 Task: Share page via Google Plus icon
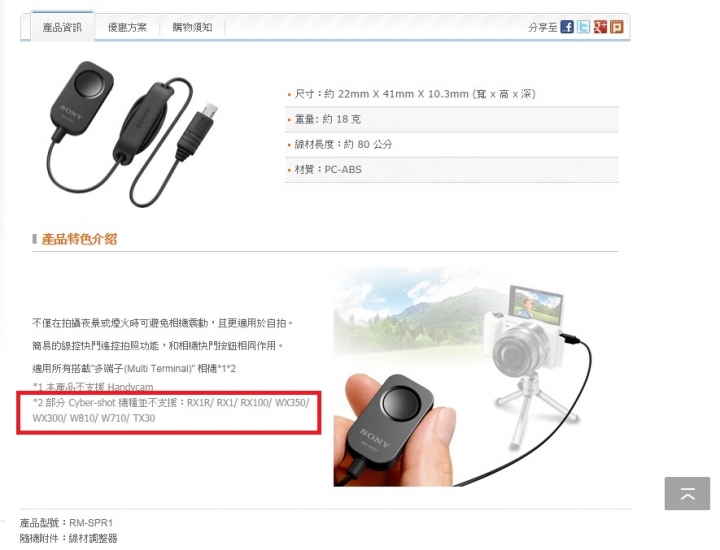(600, 27)
